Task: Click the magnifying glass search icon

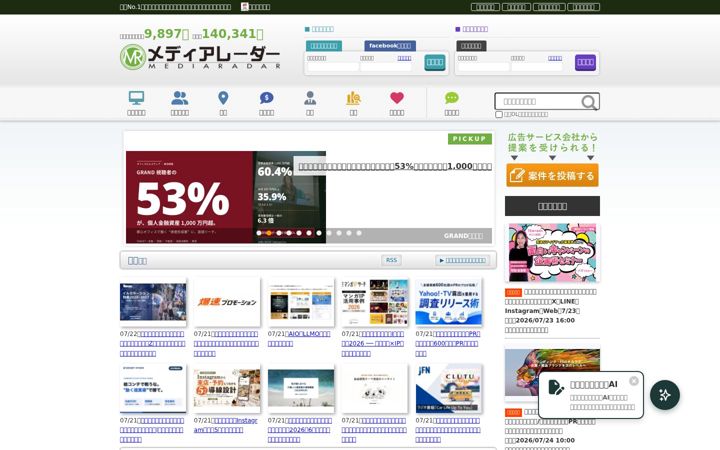Action: pos(589,102)
